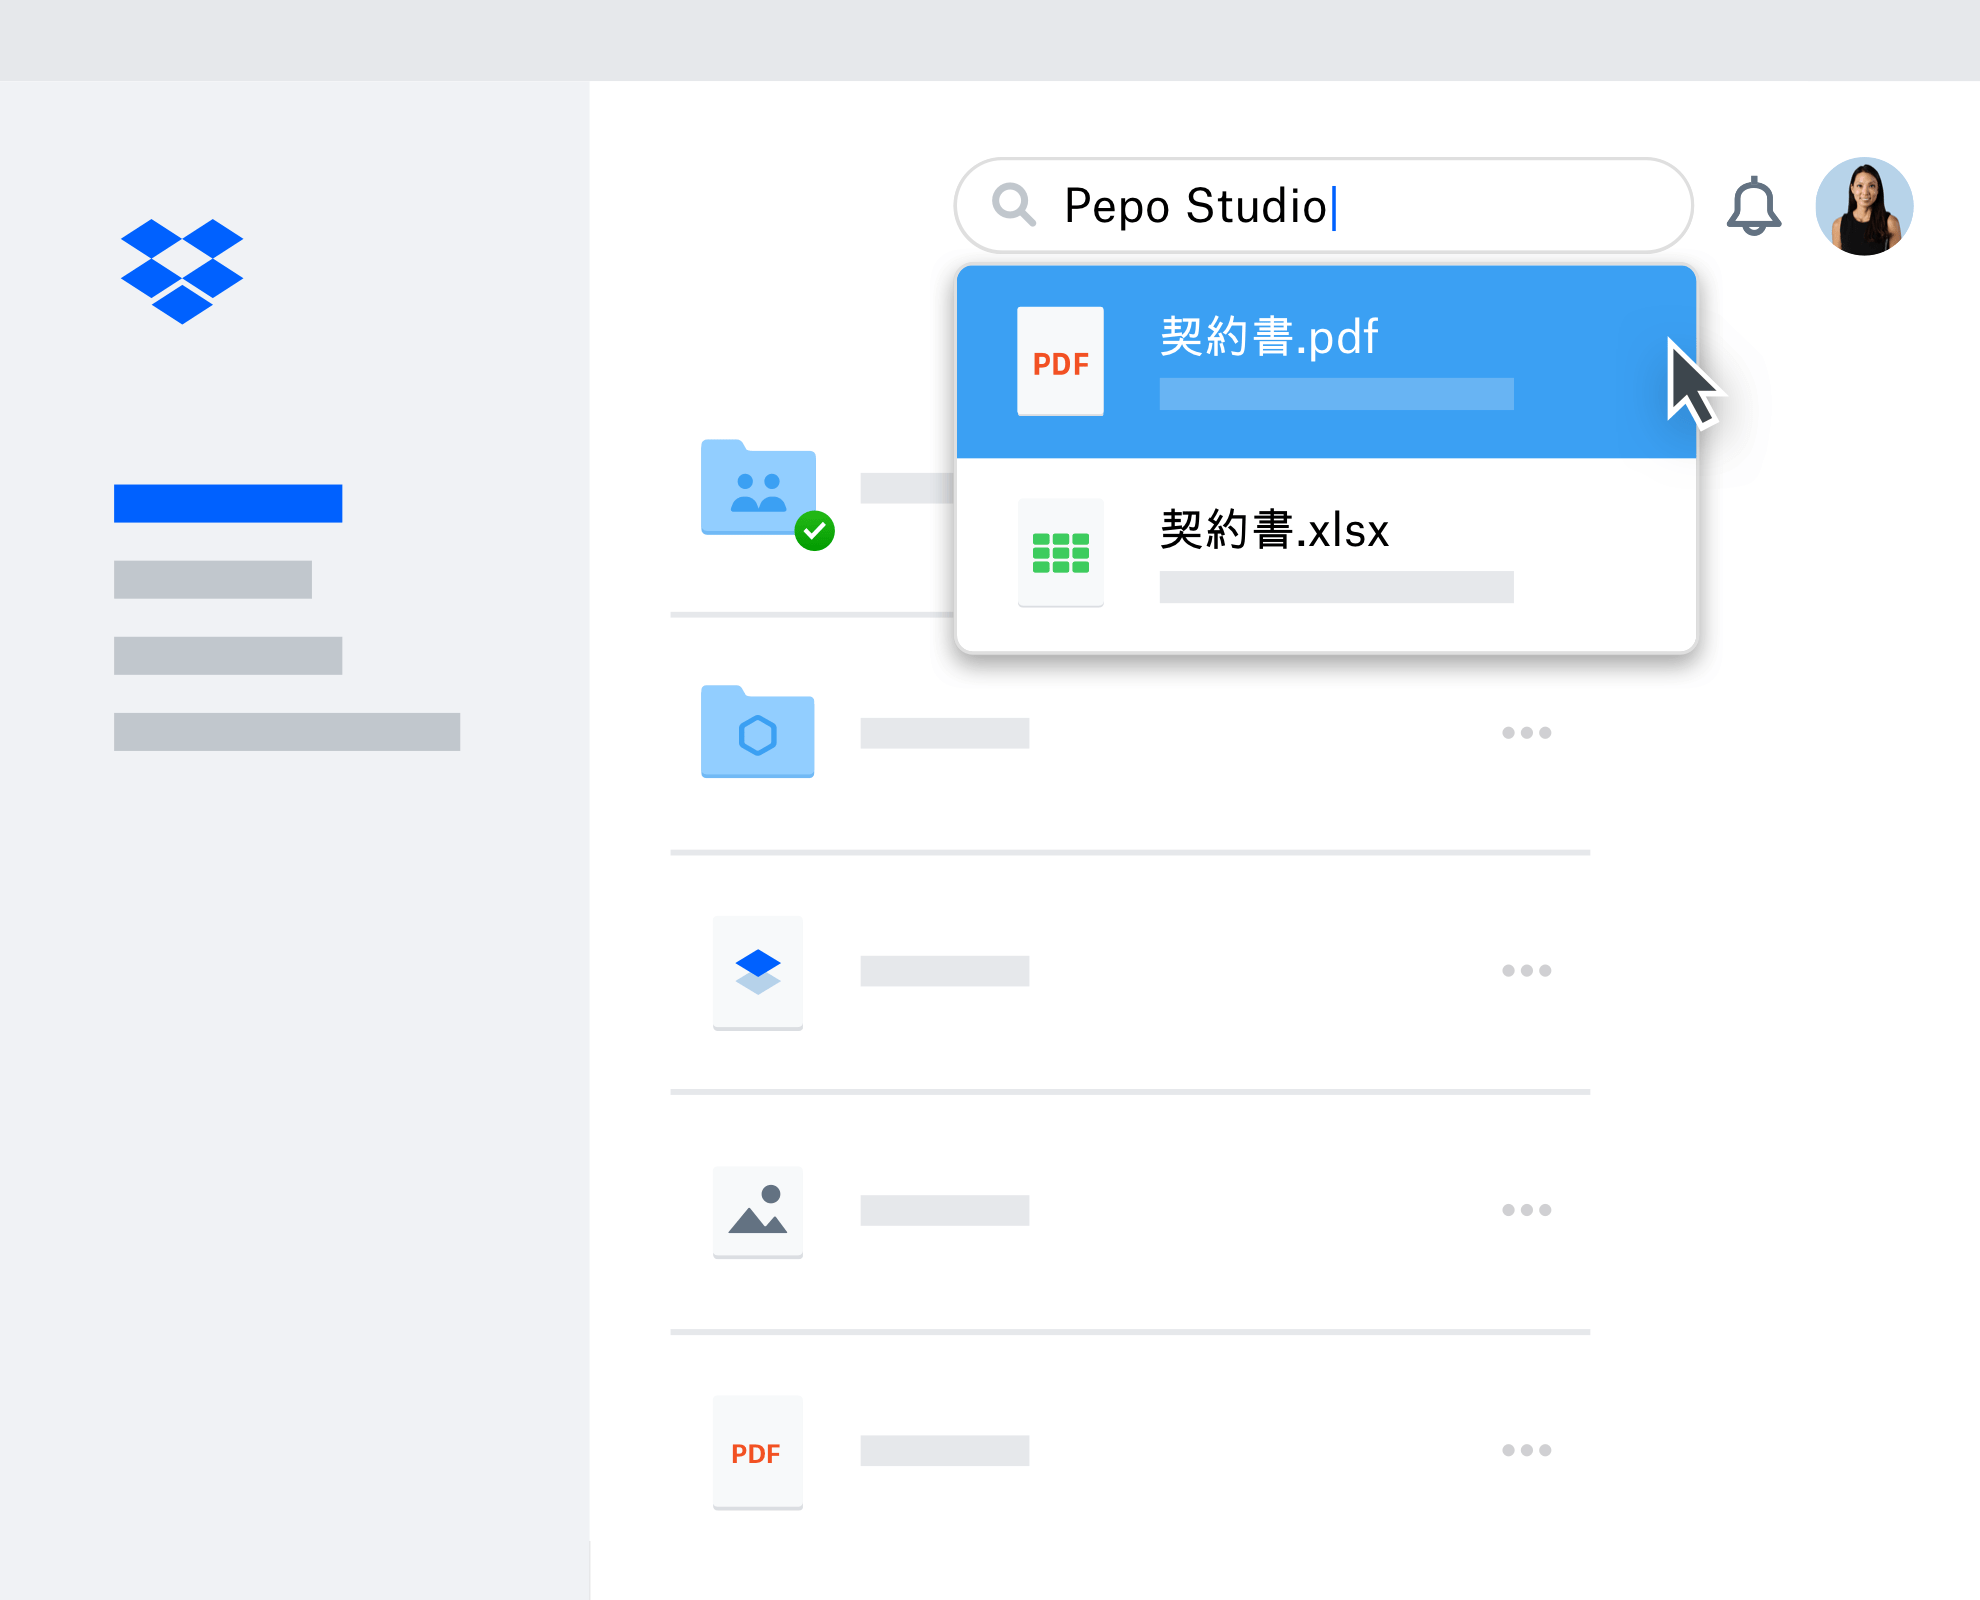
Task: Open the shared team folder icon
Action: [x=758, y=487]
